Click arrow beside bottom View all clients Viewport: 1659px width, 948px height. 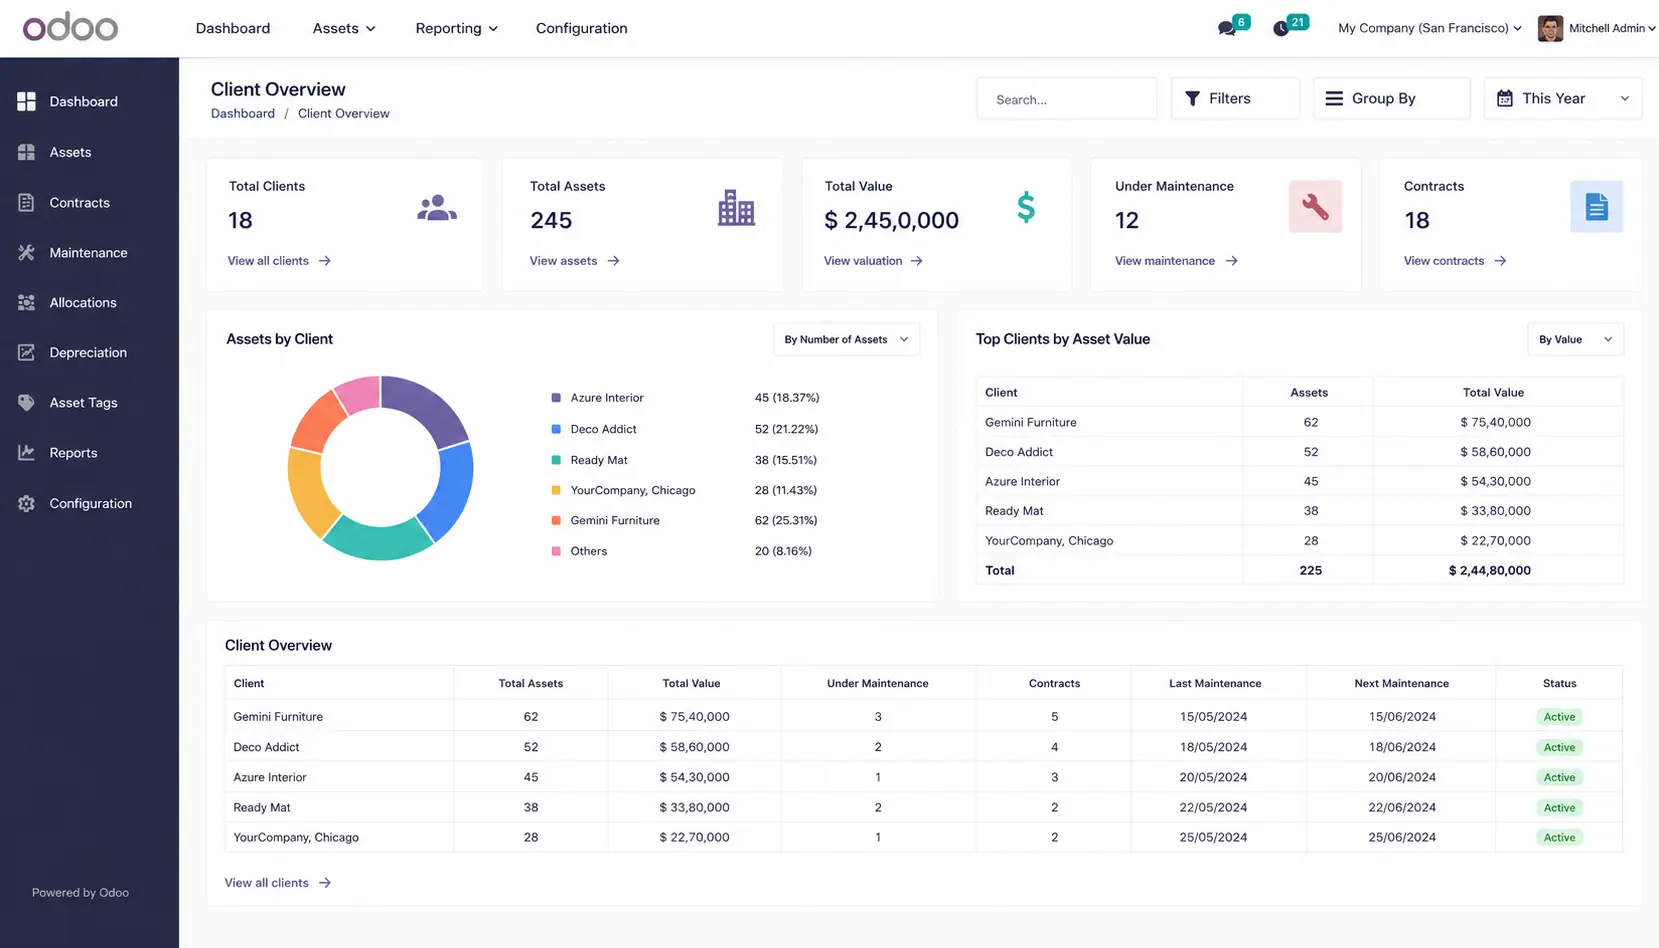[x=324, y=883]
